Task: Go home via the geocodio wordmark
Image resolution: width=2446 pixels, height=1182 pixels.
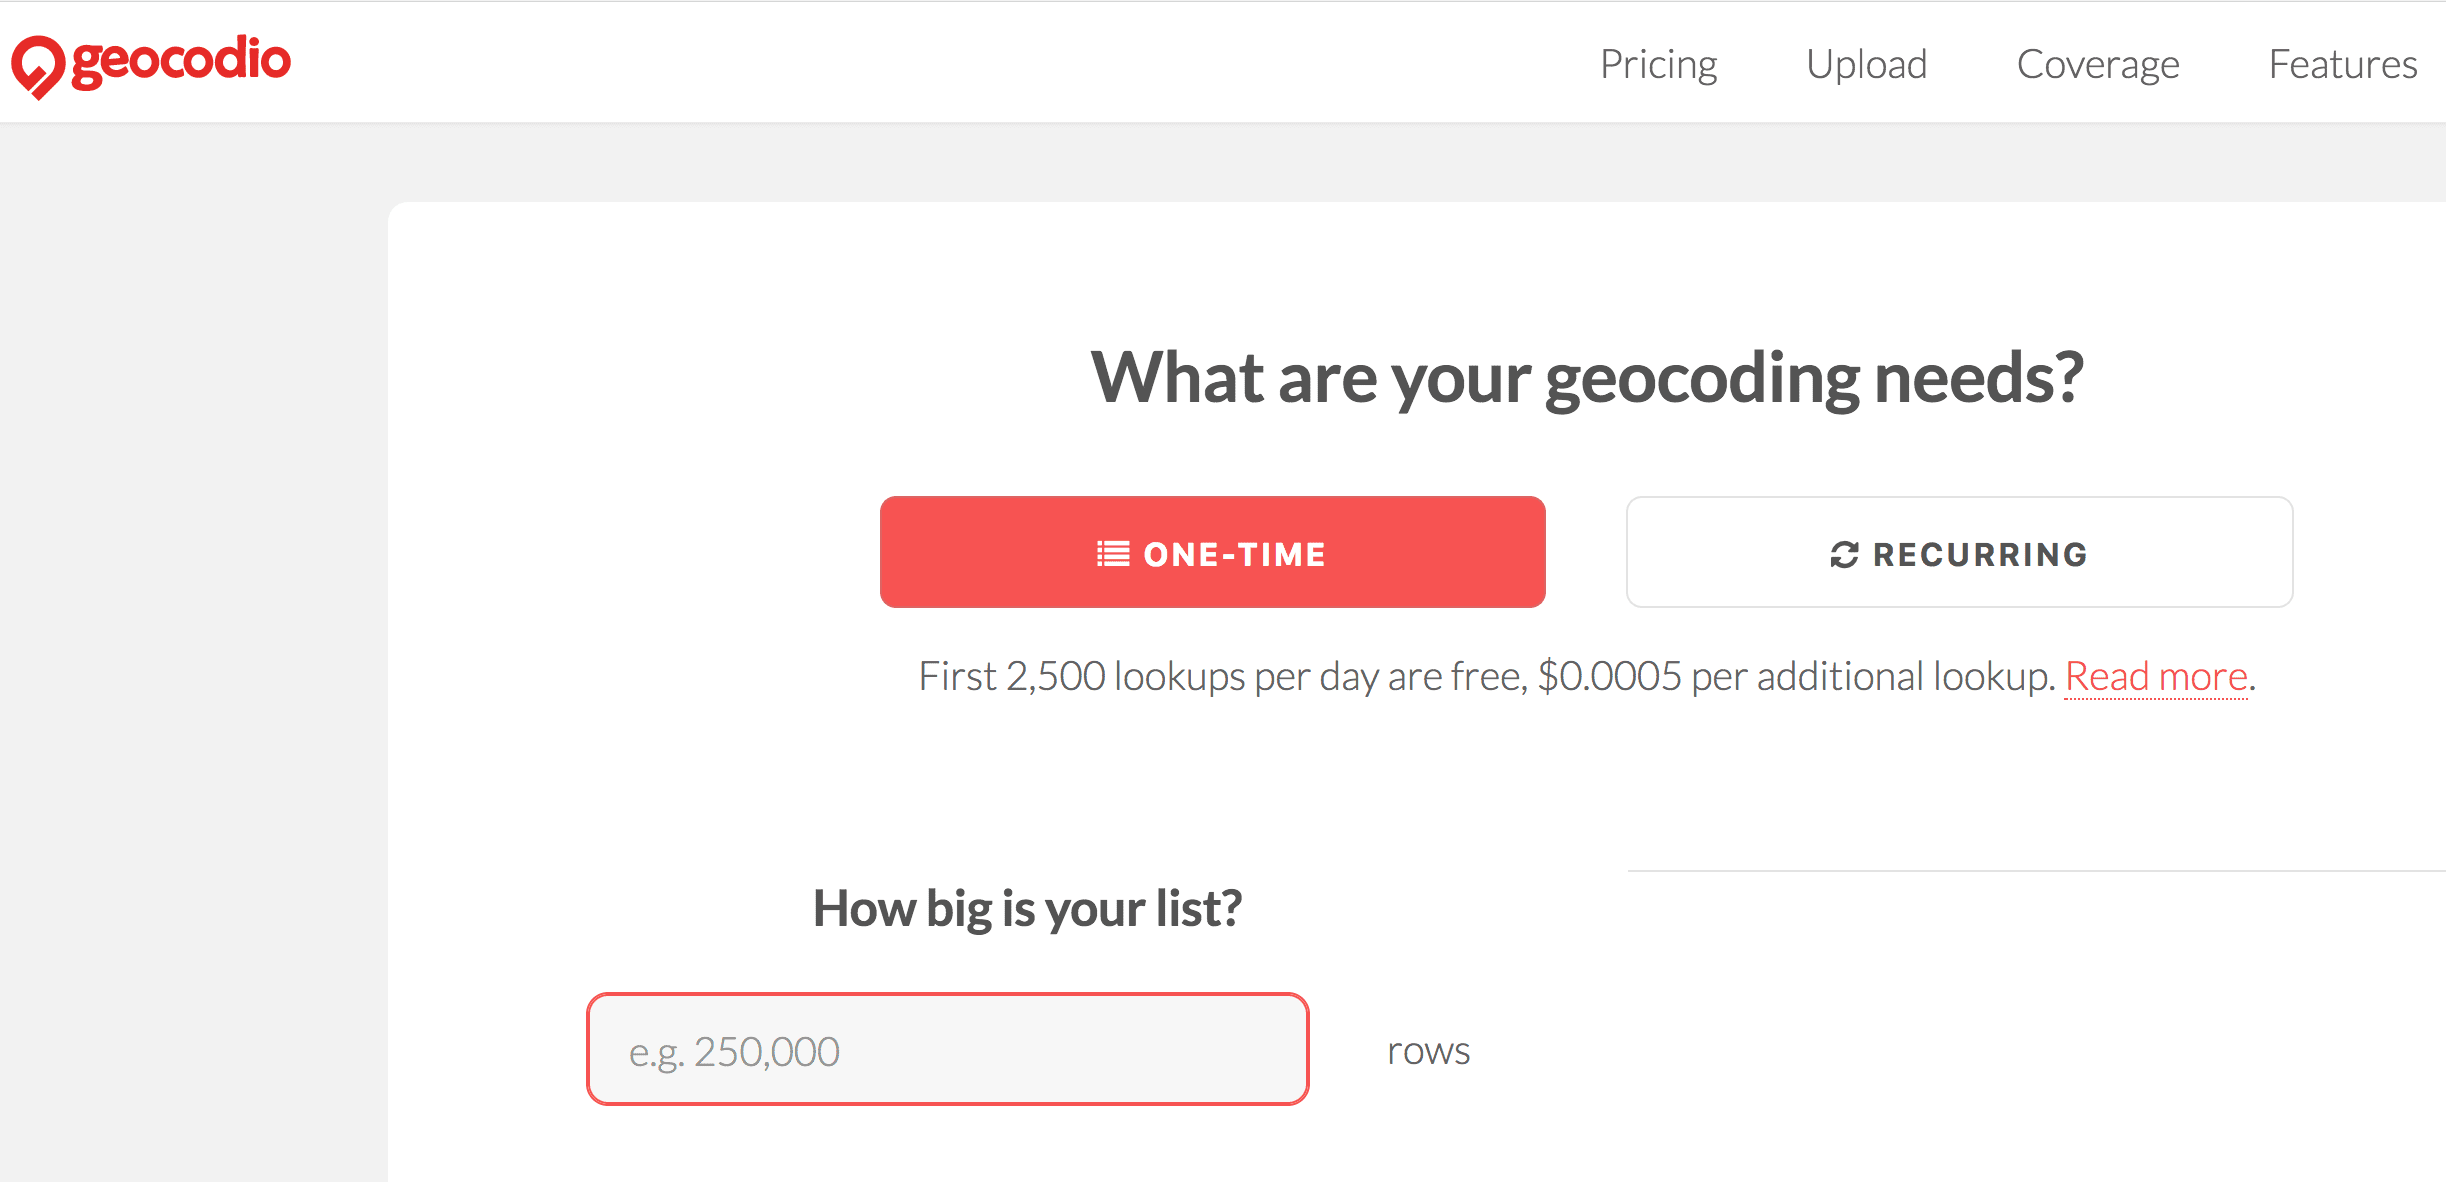Action: tap(181, 60)
